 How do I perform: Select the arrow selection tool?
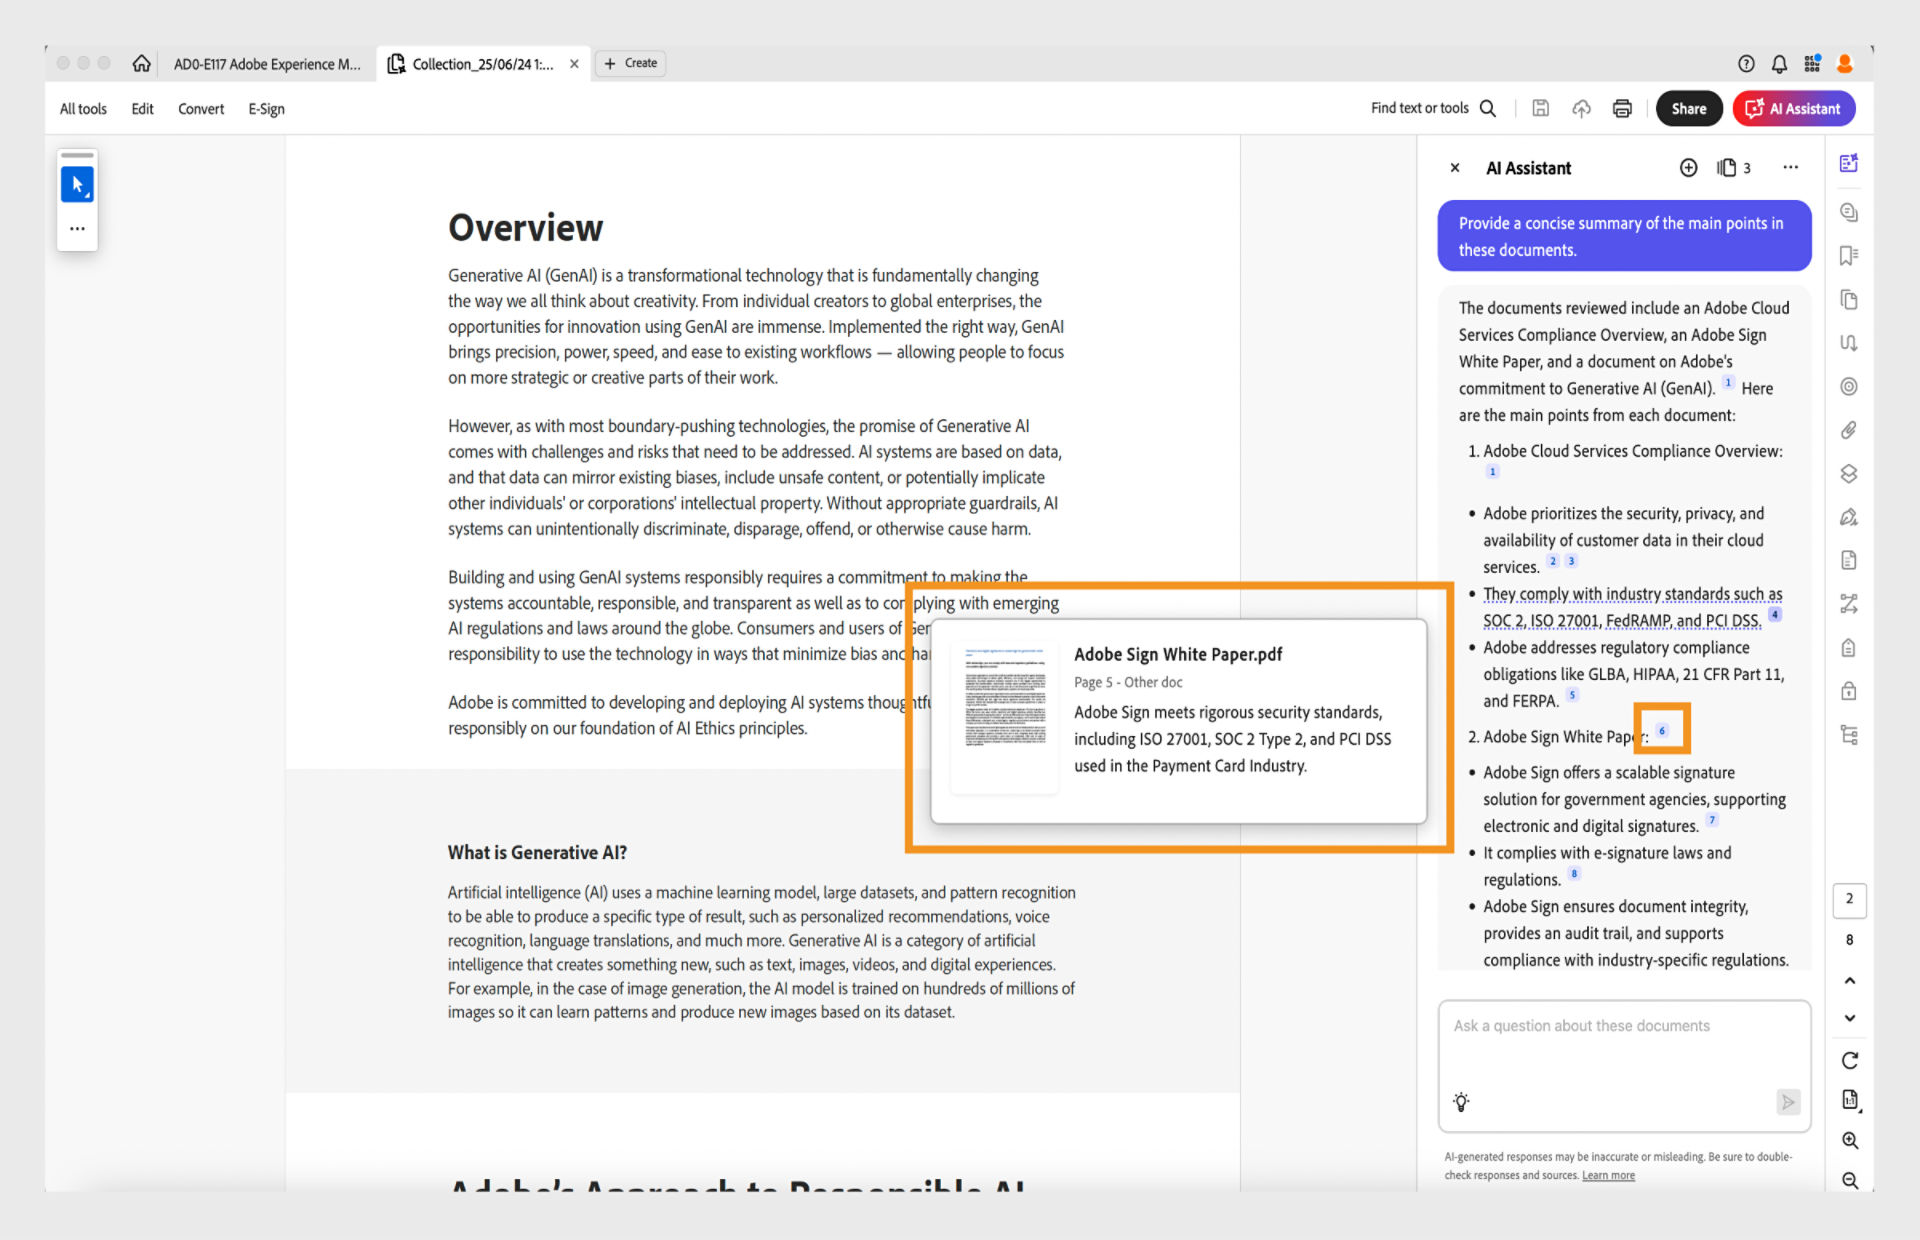77,185
